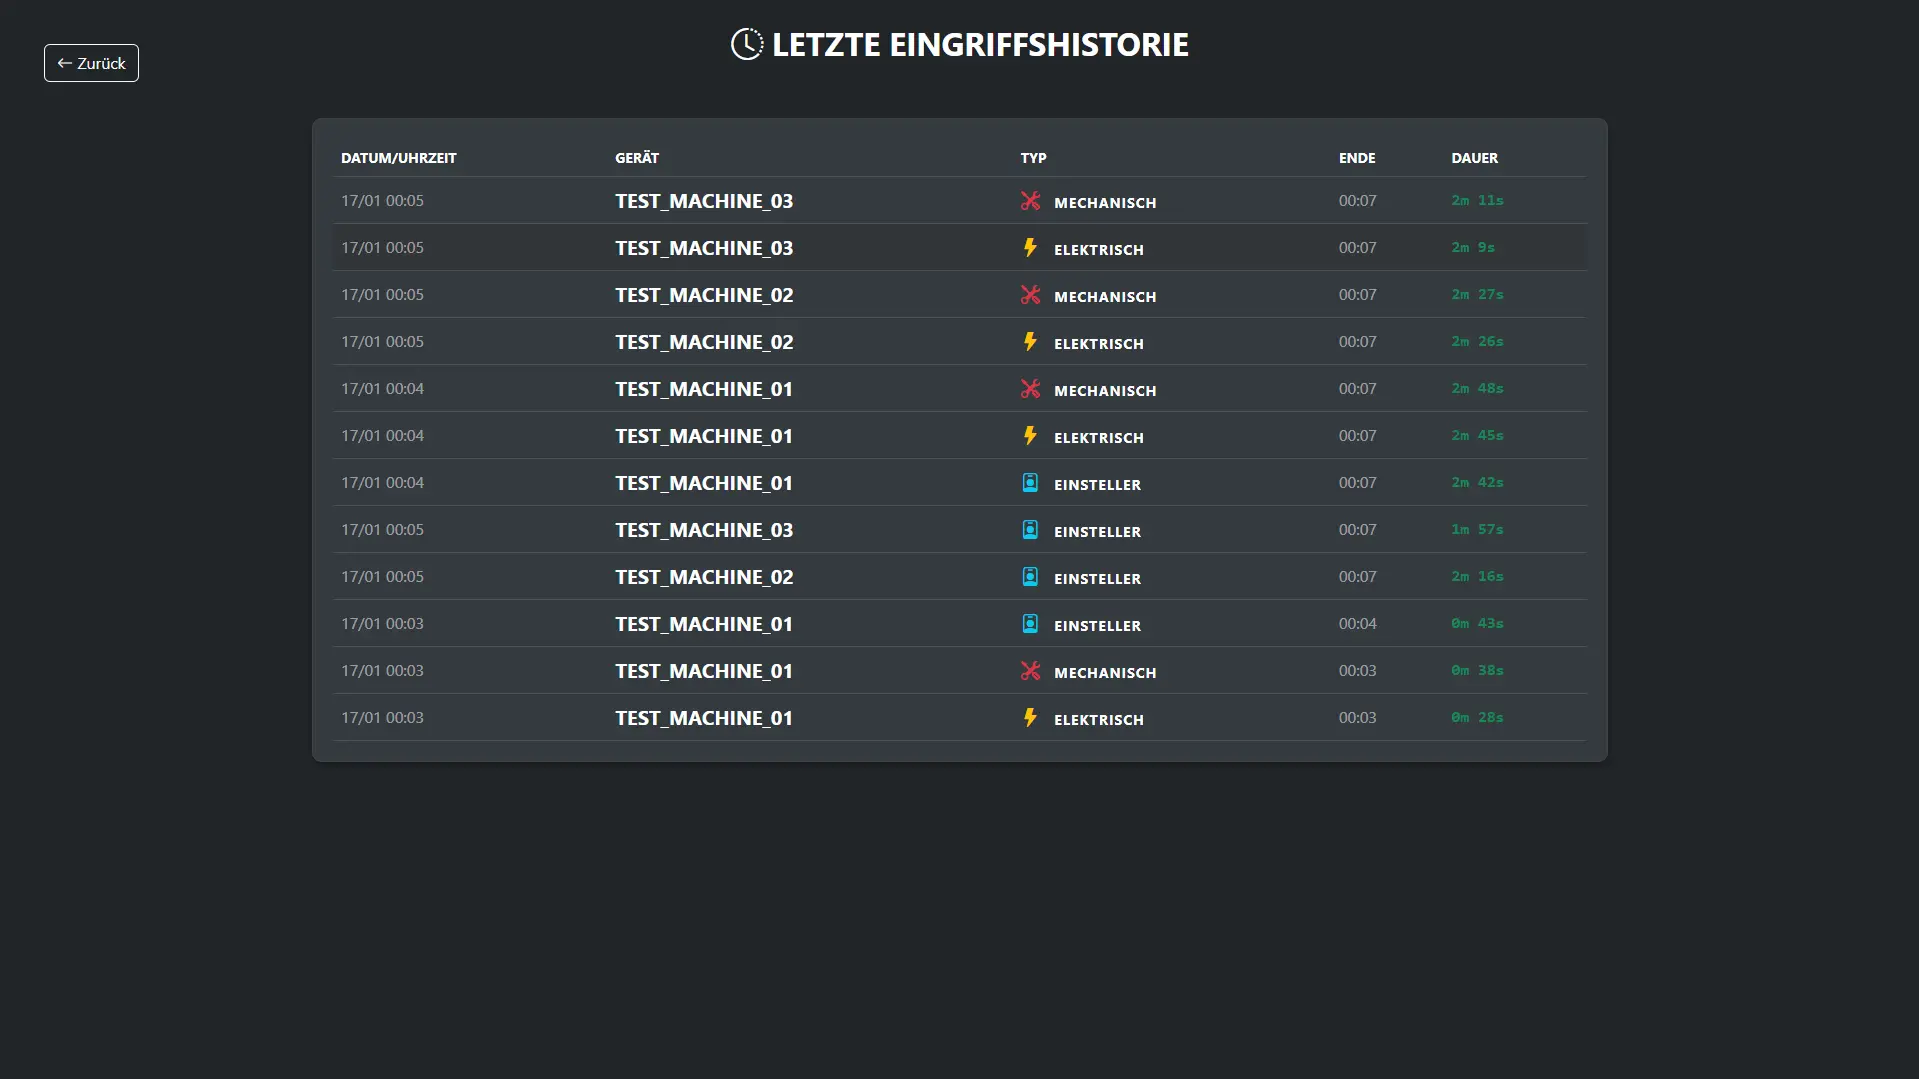Click the Datum/Uhrzeit column header

tap(398, 158)
